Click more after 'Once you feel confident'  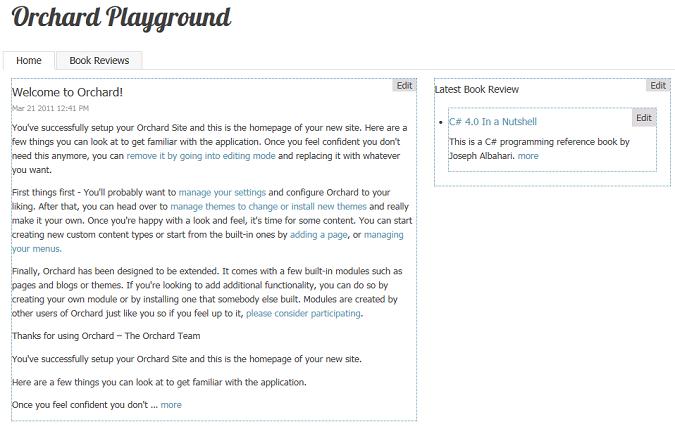pos(171,405)
